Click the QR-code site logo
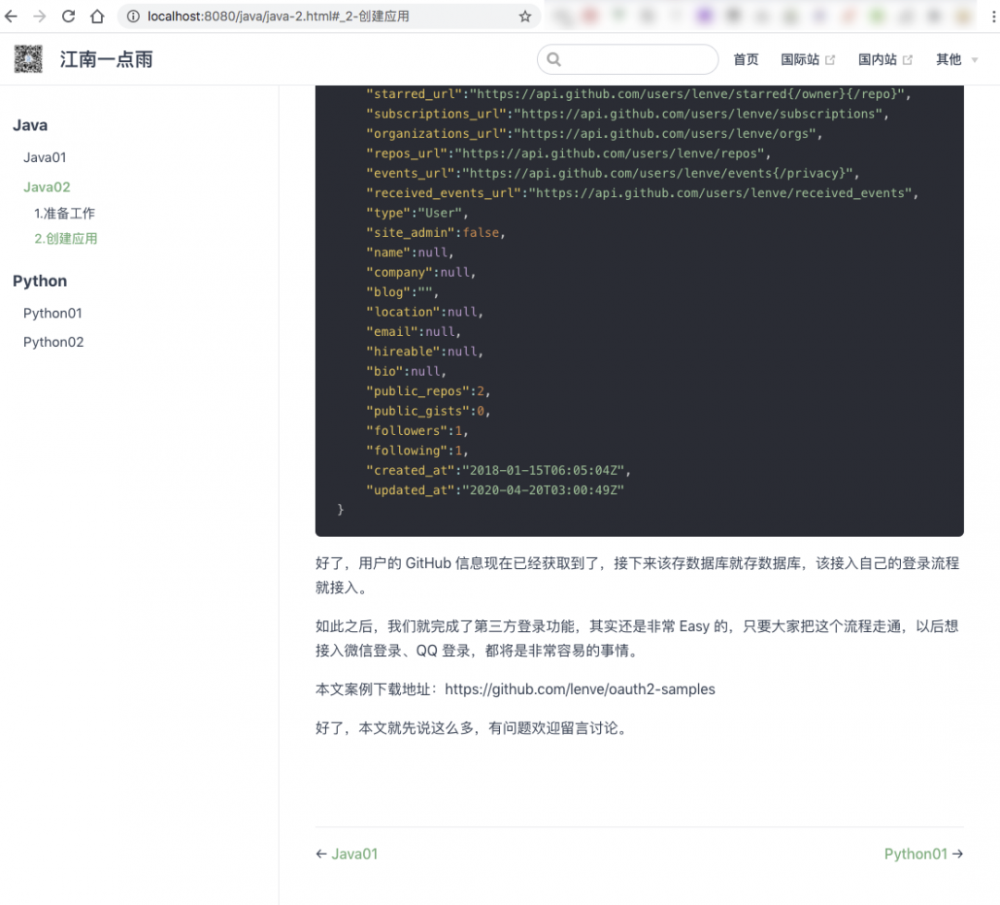The height and width of the screenshot is (905, 1000). pyautogui.click(x=27, y=59)
